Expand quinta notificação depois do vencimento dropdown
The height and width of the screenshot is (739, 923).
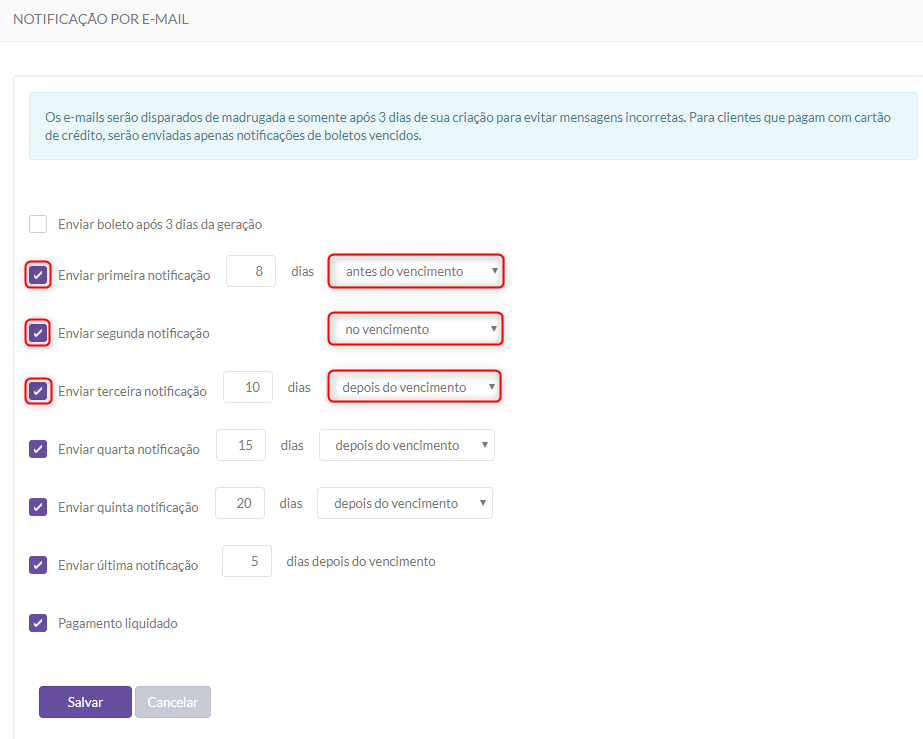405,503
